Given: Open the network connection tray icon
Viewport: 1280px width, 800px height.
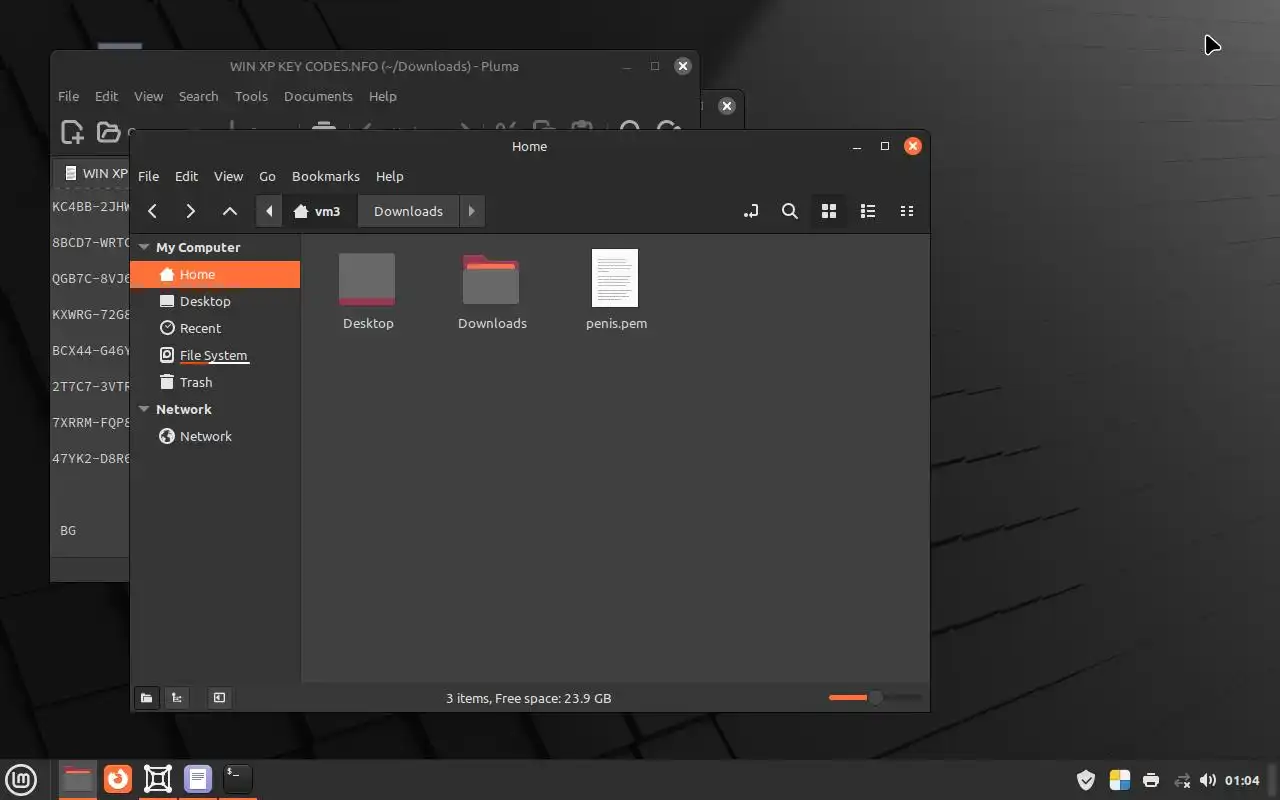Looking at the screenshot, I should [1181, 780].
